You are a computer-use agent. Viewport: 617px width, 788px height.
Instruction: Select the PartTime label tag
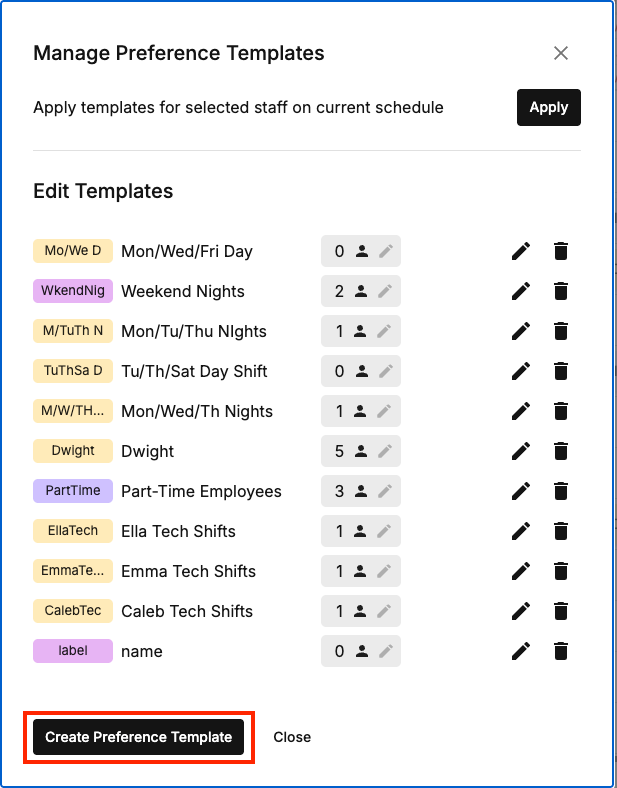click(73, 491)
